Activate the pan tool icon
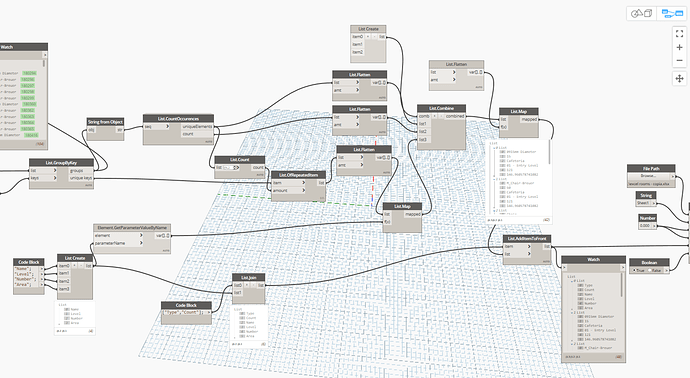The image size is (690, 378). [679, 78]
